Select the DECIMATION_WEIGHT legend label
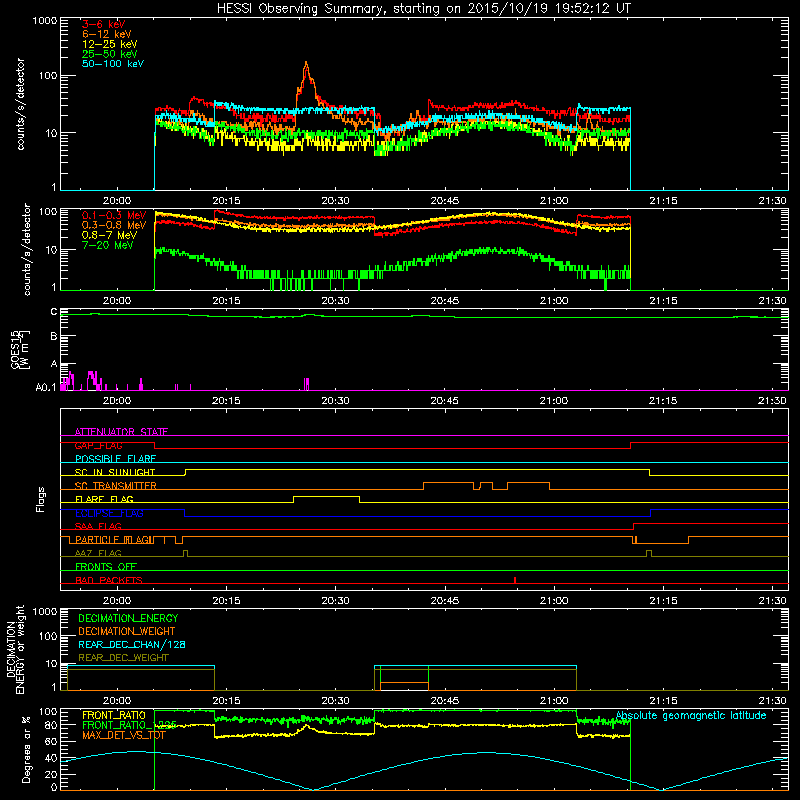This screenshot has height=800, width=800. pos(127,631)
